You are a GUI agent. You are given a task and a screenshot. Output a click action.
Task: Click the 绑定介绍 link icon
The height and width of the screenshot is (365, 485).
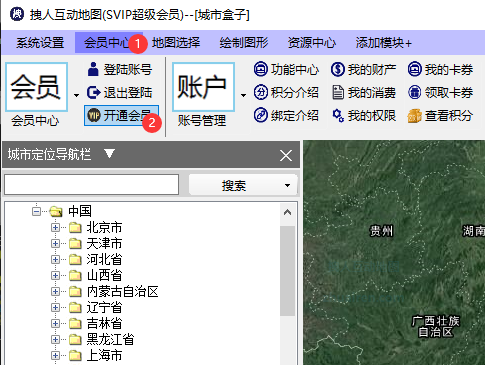[x=261, y=115]
